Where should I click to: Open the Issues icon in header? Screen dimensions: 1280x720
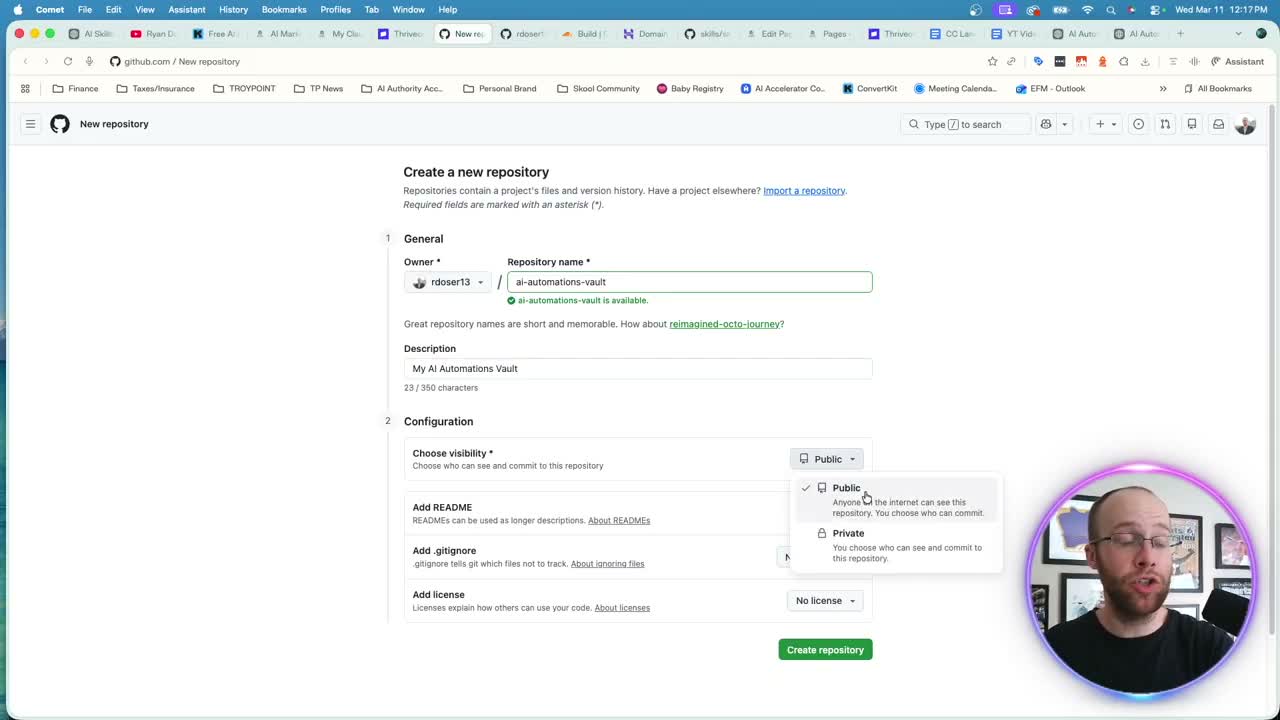pyautogui.click(x=1138, y=124)
